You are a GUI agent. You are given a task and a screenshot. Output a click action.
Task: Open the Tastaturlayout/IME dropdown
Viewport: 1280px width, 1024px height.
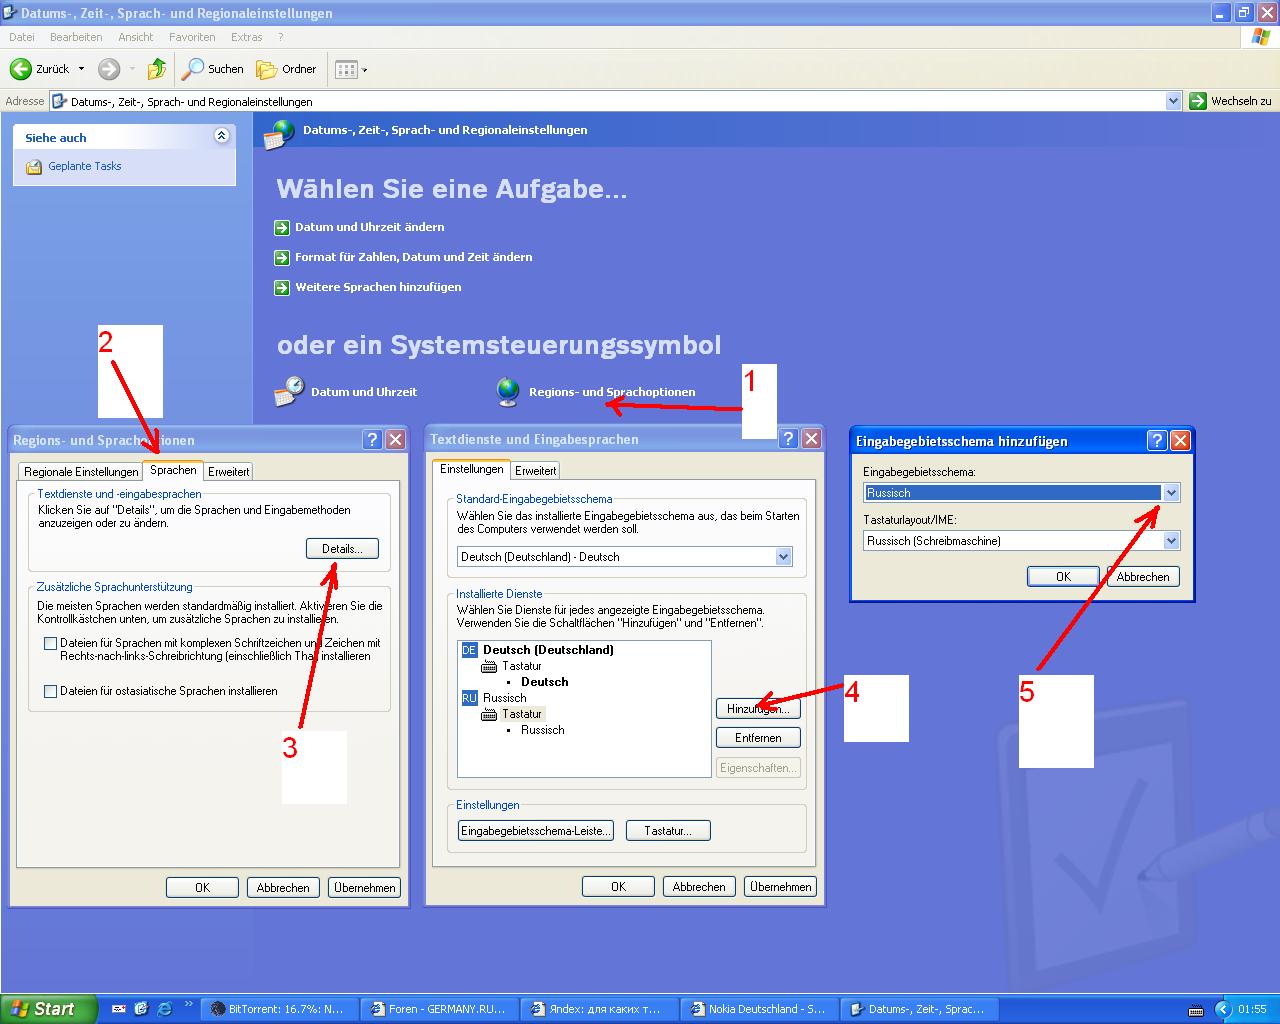(1171, 540)
